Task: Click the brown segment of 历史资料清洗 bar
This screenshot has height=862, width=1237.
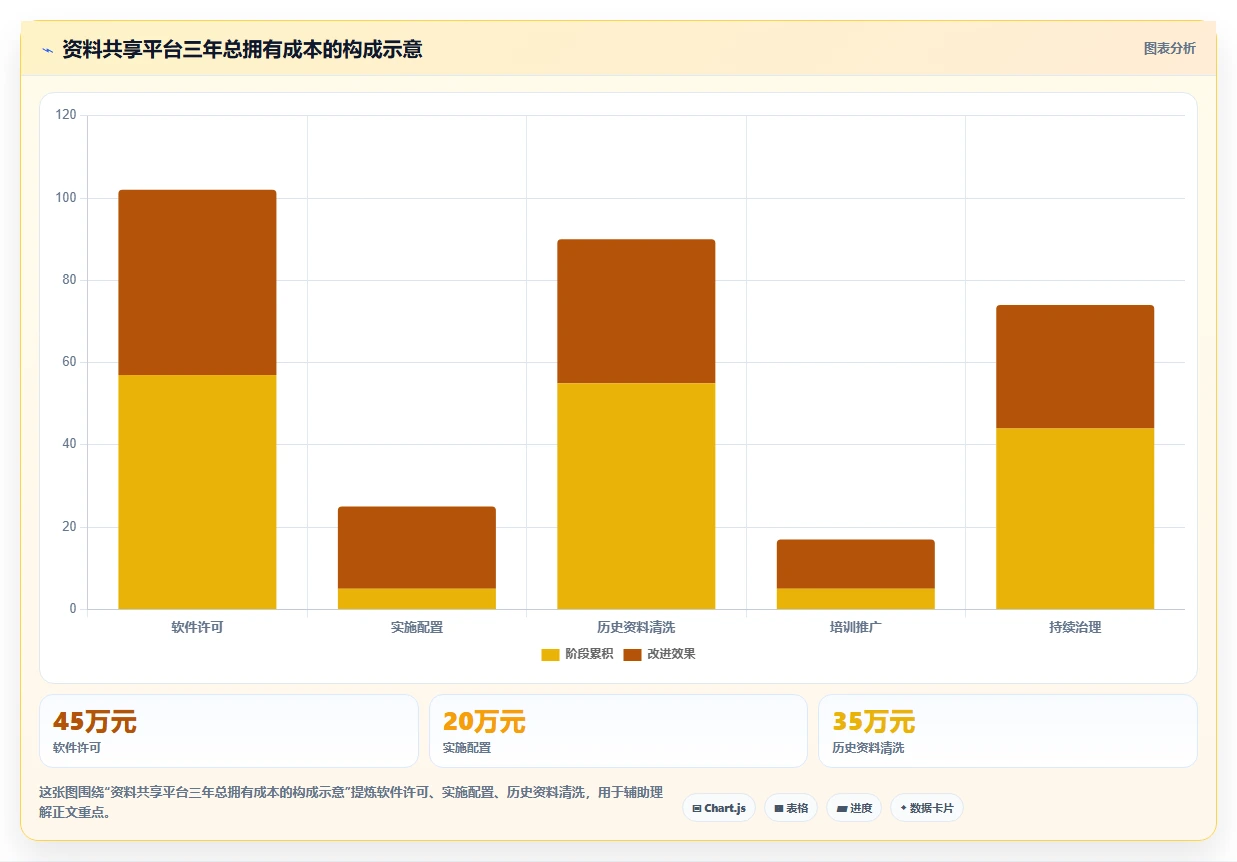Action: pyautogui.click(x=636, y=311)
